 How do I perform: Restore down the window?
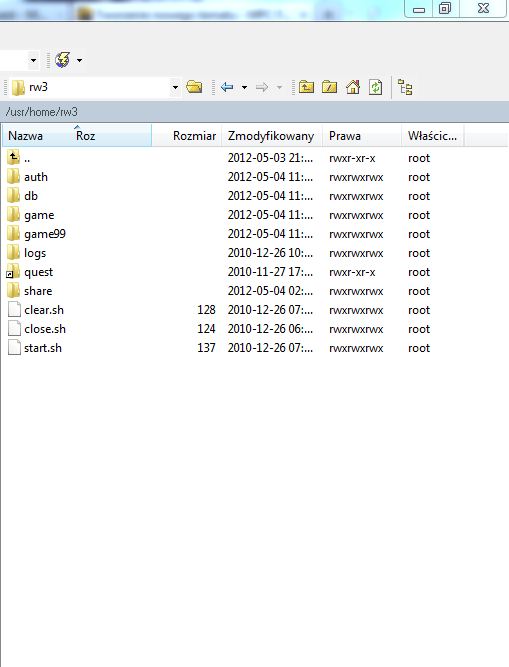point(445,9)
